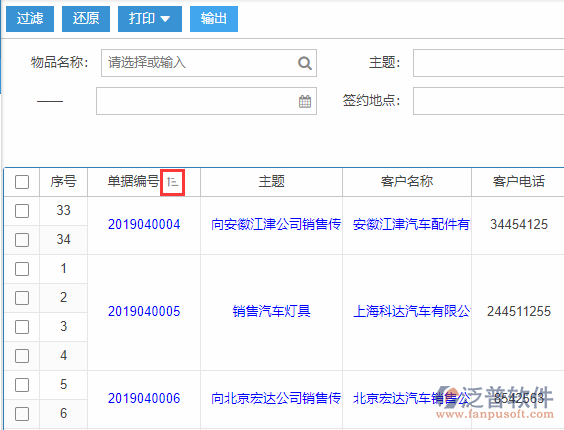The width and height of the screenshot is (564, 430).
Task: Open document link 2019040004
Action: click(x=144, y=225)
